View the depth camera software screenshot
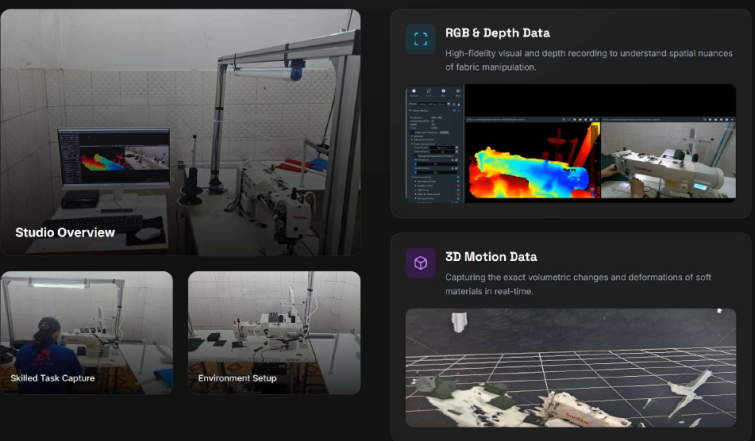 click(x=571, y=143)
